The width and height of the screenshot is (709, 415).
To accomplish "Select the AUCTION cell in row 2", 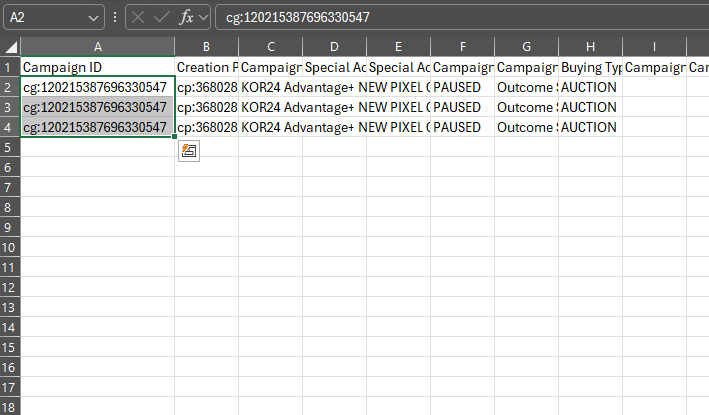I will (x=590, y=87).
